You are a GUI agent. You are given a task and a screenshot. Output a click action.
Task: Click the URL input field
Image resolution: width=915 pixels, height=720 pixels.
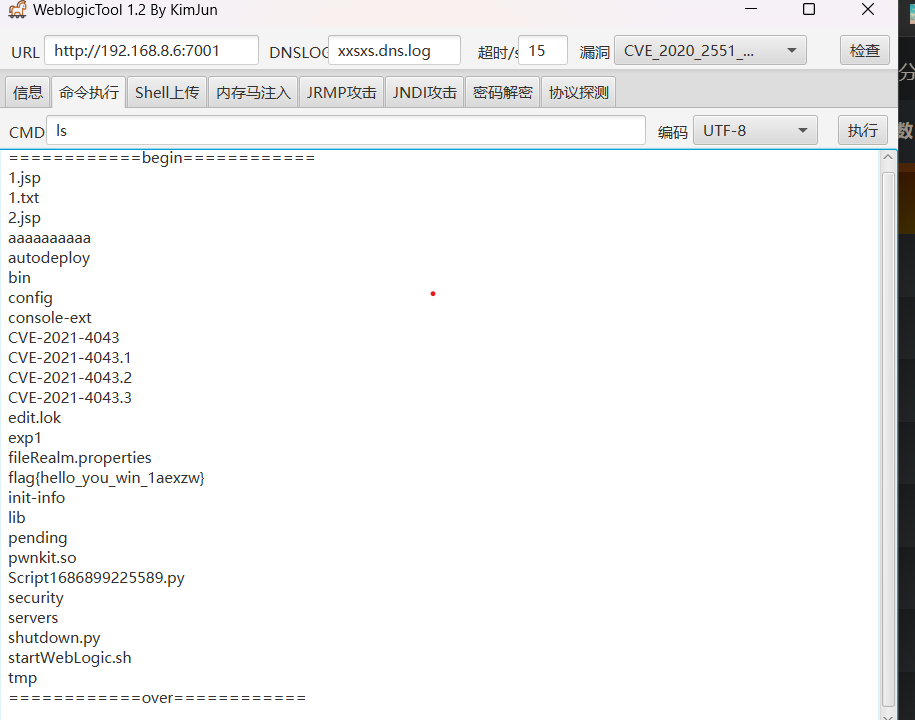tap(152, 51)
